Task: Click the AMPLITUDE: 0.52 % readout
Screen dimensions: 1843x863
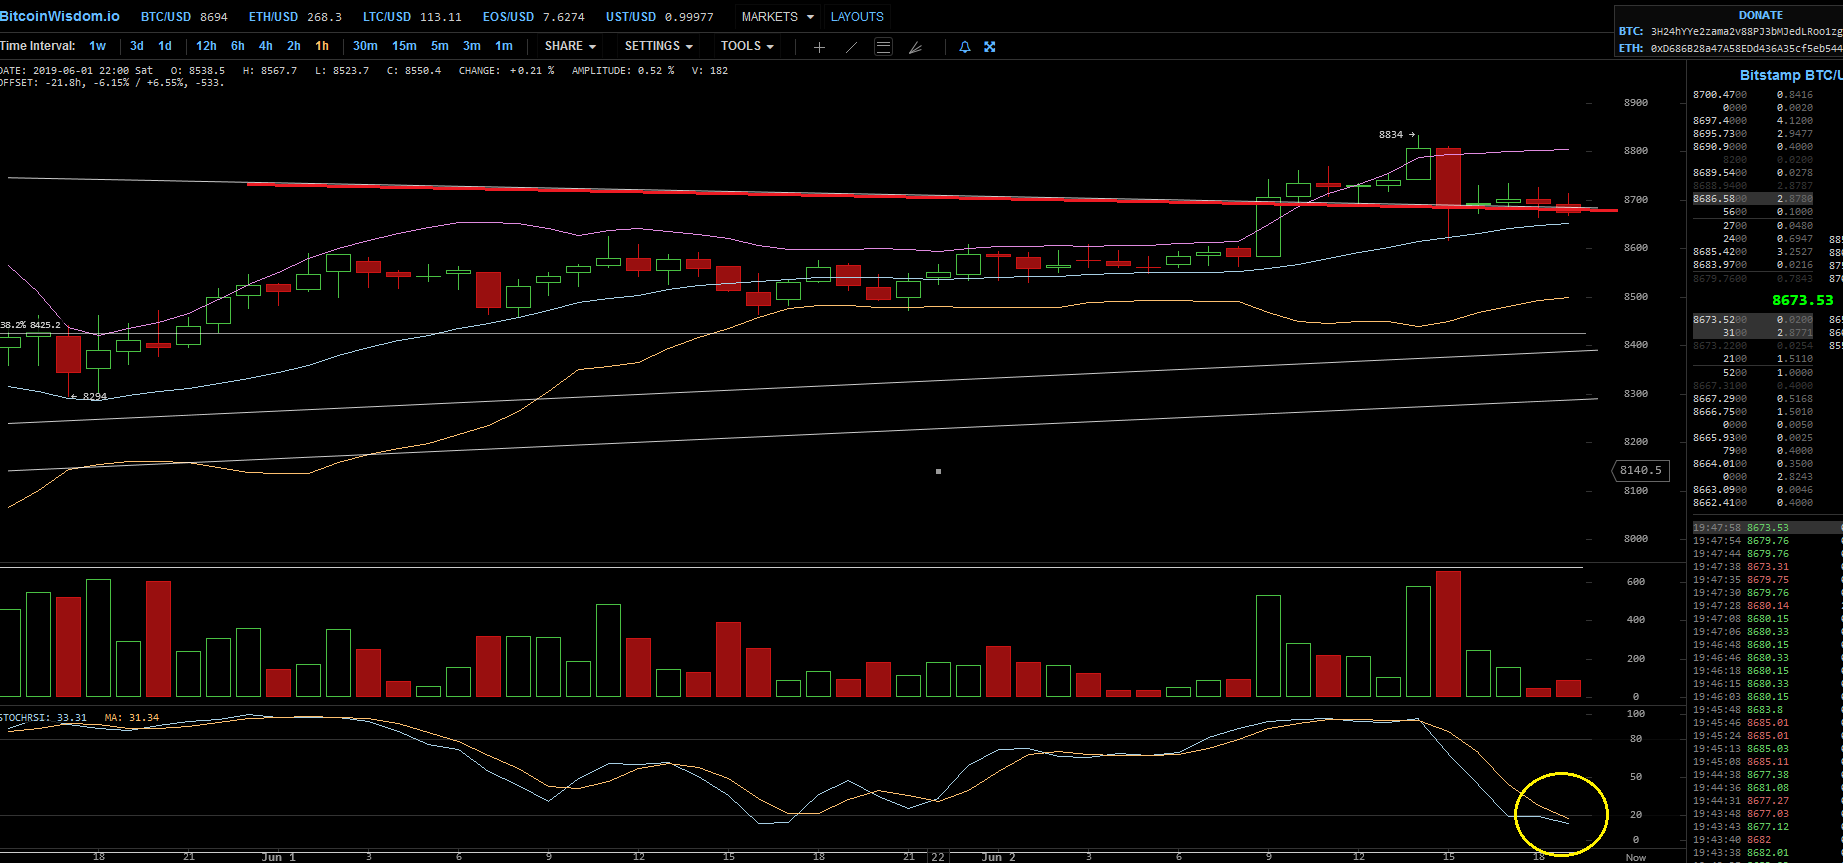Action: coord(623,71)
